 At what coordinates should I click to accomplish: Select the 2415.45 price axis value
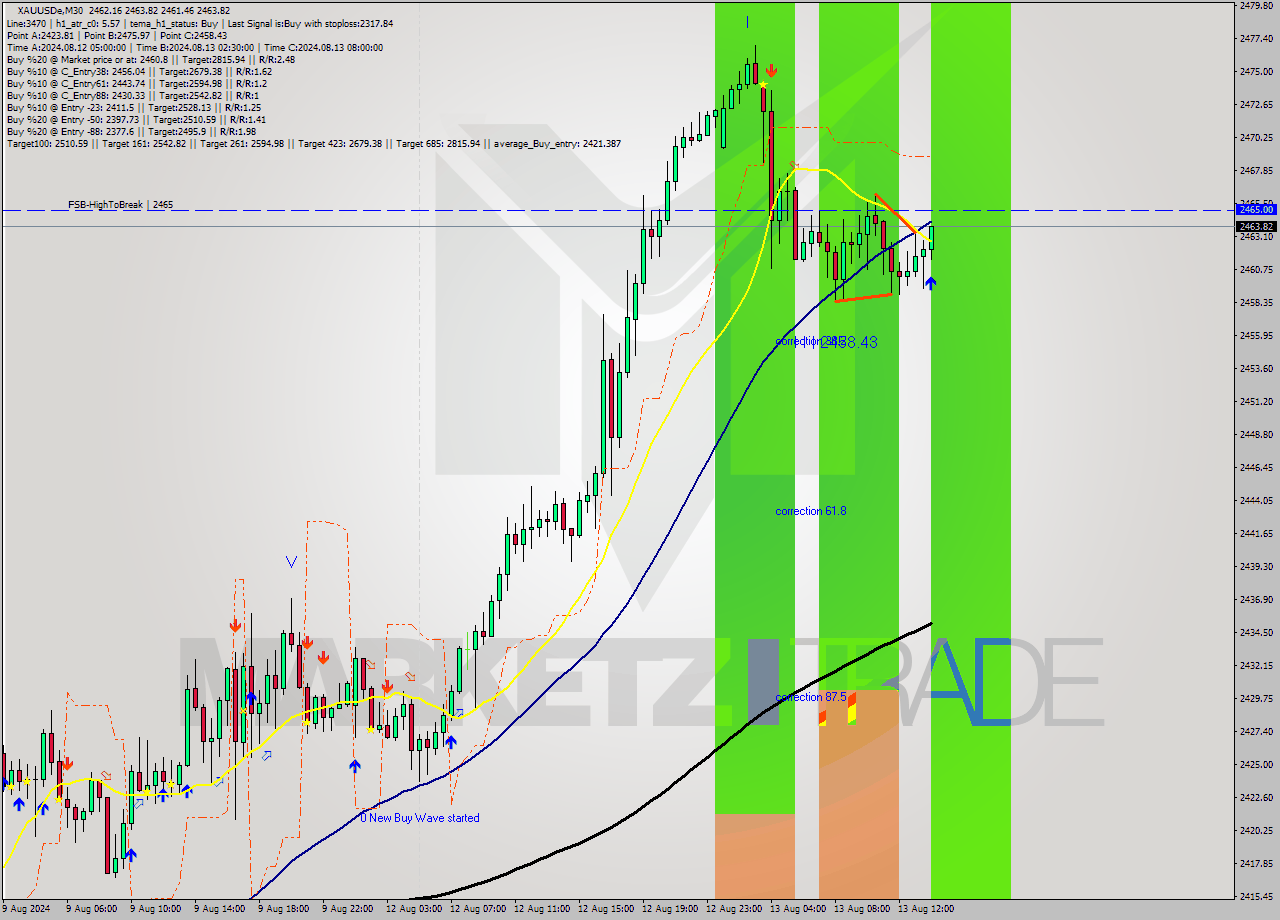1256,896
